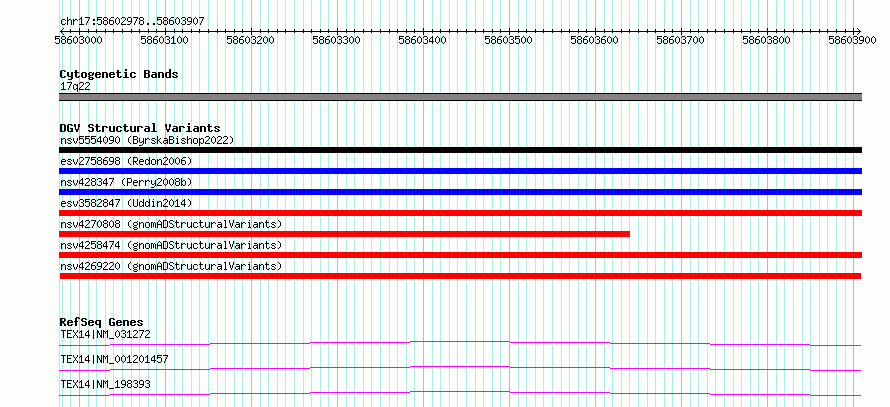Click ruler coordinate 58603200

click(250, 41)
